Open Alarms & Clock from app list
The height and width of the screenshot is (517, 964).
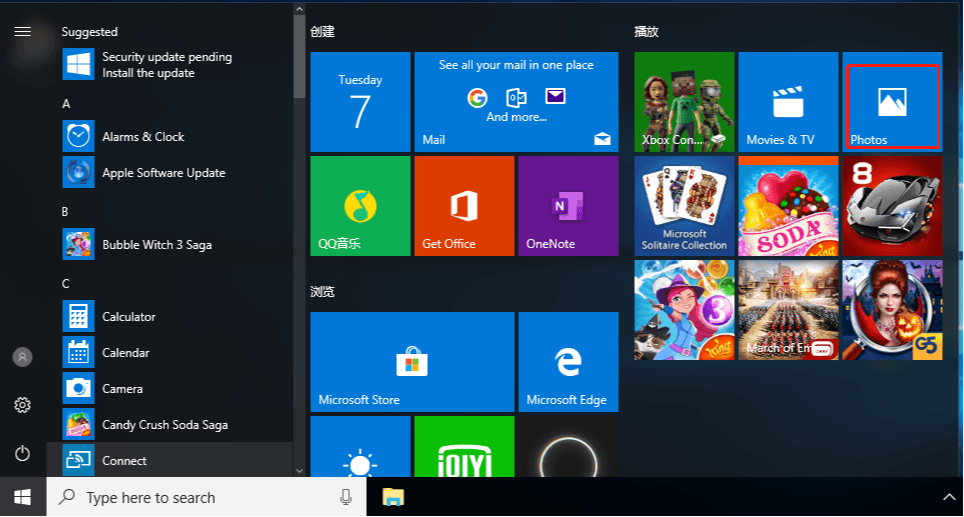[170, 136]
